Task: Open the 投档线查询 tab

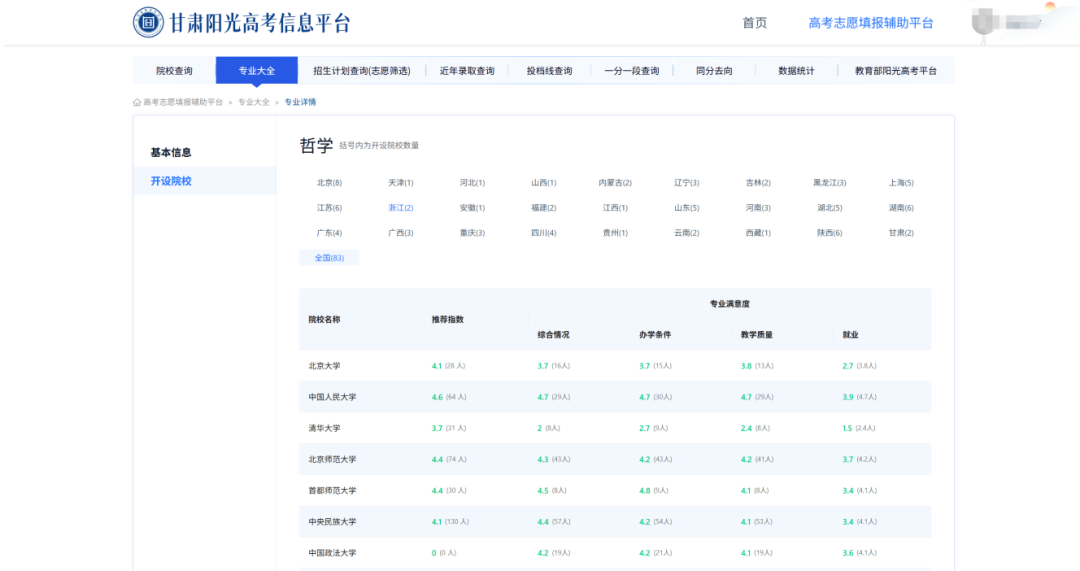Action: pyautogui.click(x=550, y=70)
